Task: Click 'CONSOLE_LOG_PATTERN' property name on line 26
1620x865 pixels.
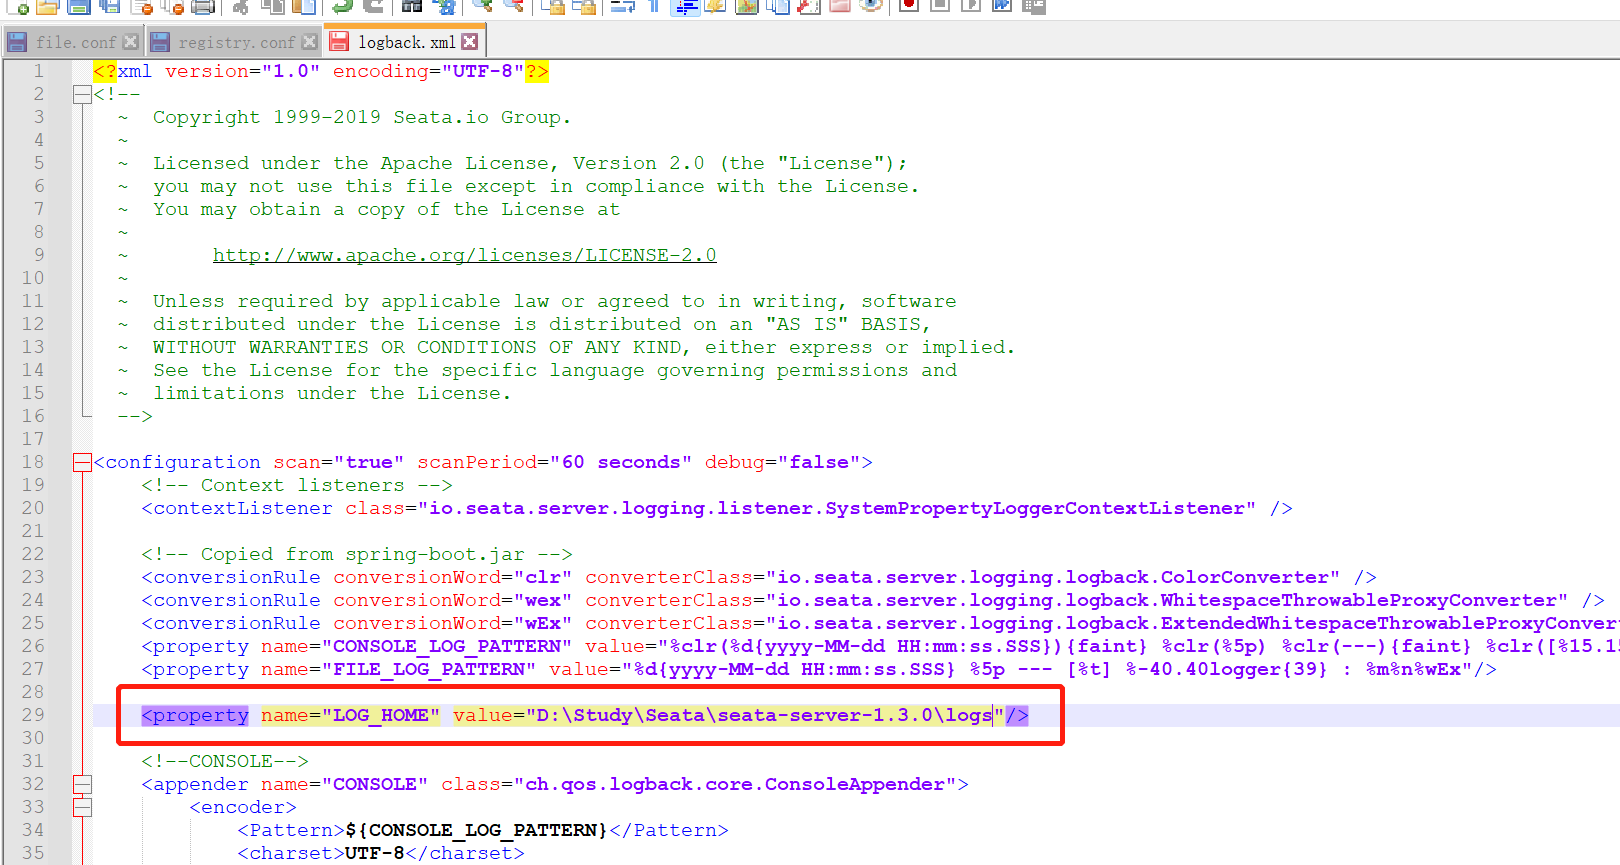Action: [x=446, y=646]
